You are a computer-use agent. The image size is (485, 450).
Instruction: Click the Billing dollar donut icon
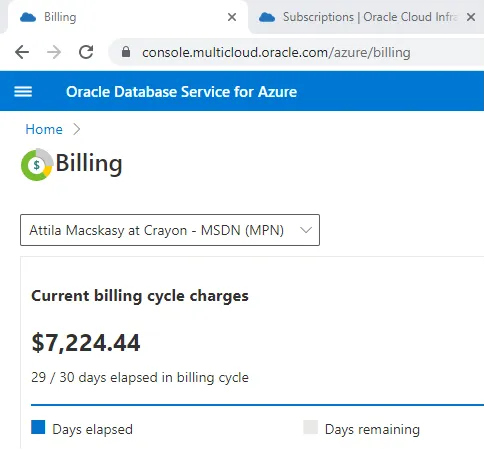37,165
